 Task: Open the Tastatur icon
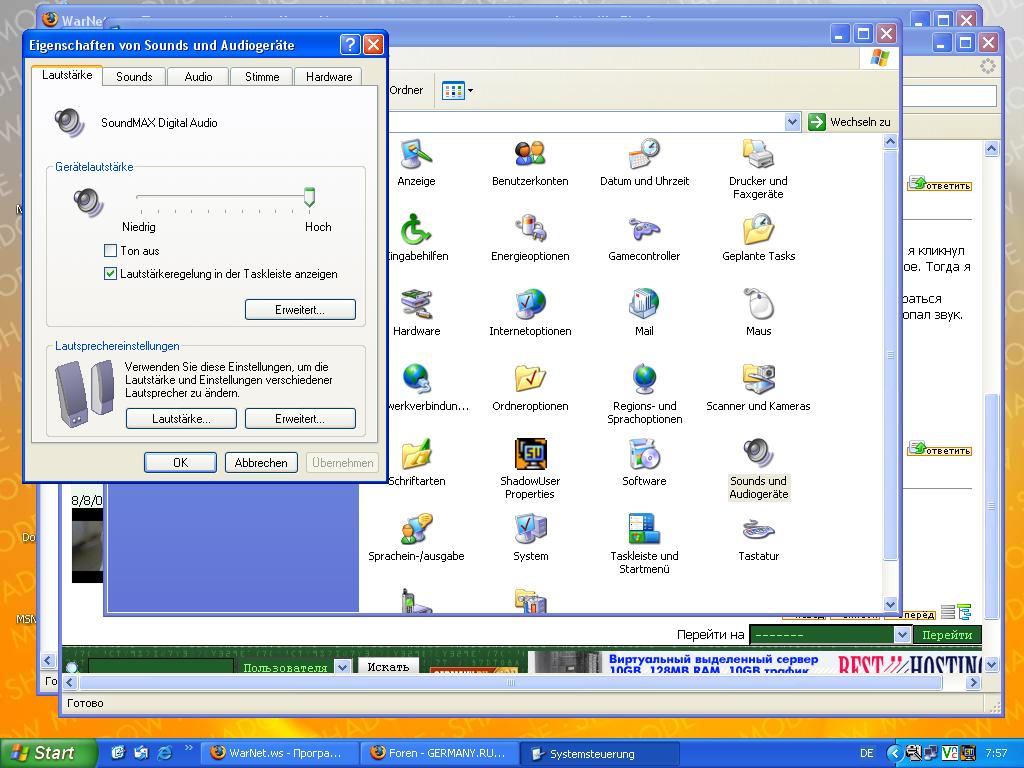coord(758,531)
